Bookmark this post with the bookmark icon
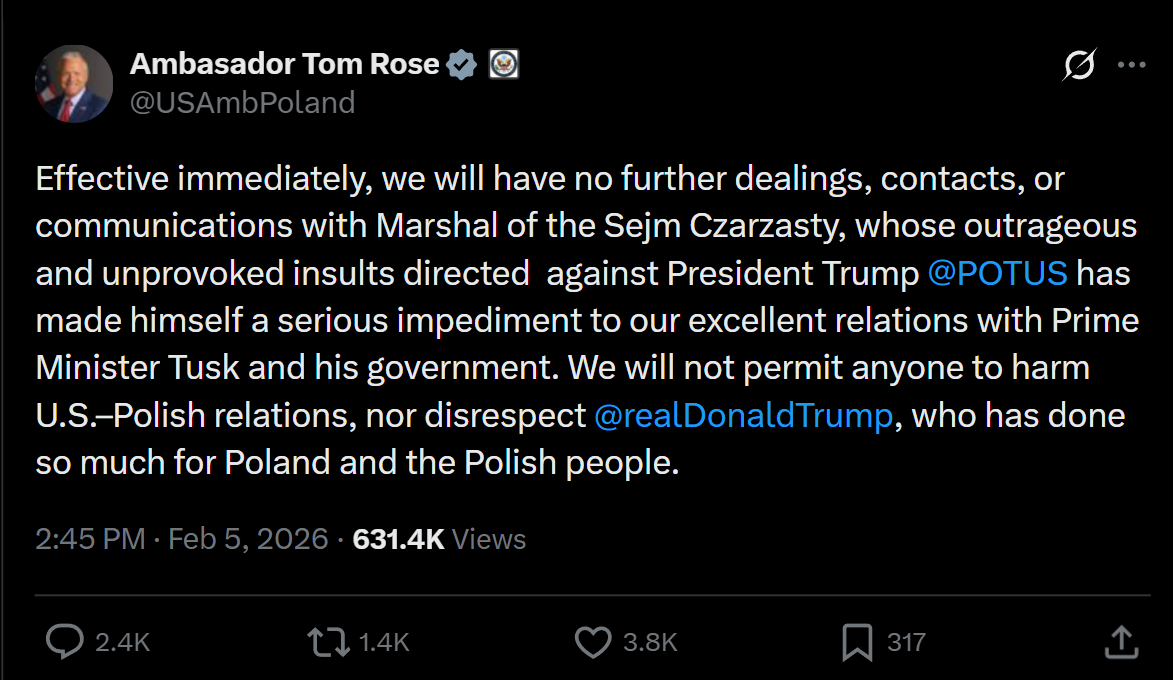Image resolution: width=1173 pixels, height=680 pixels. point(857,642)
